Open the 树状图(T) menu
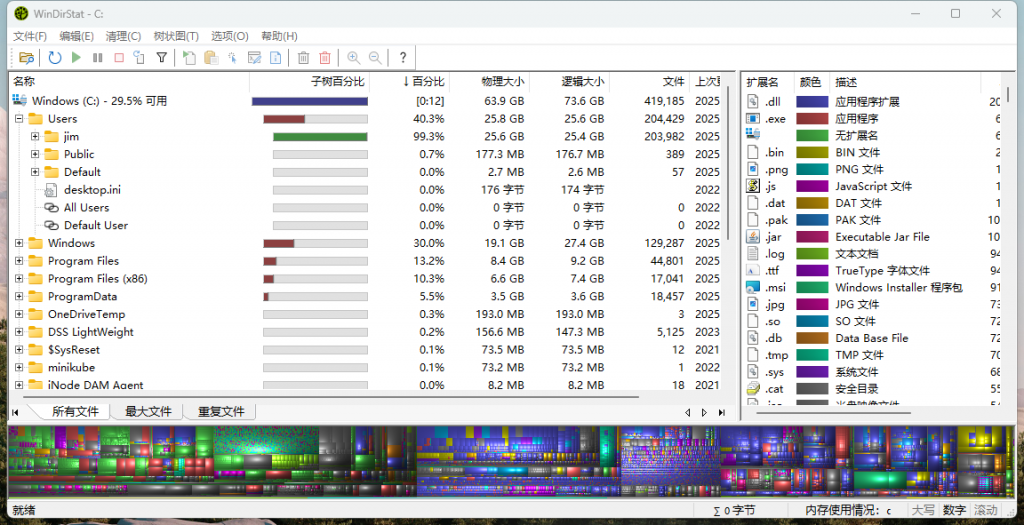The width and height of the screenshot is (1024, 525). 176,36
